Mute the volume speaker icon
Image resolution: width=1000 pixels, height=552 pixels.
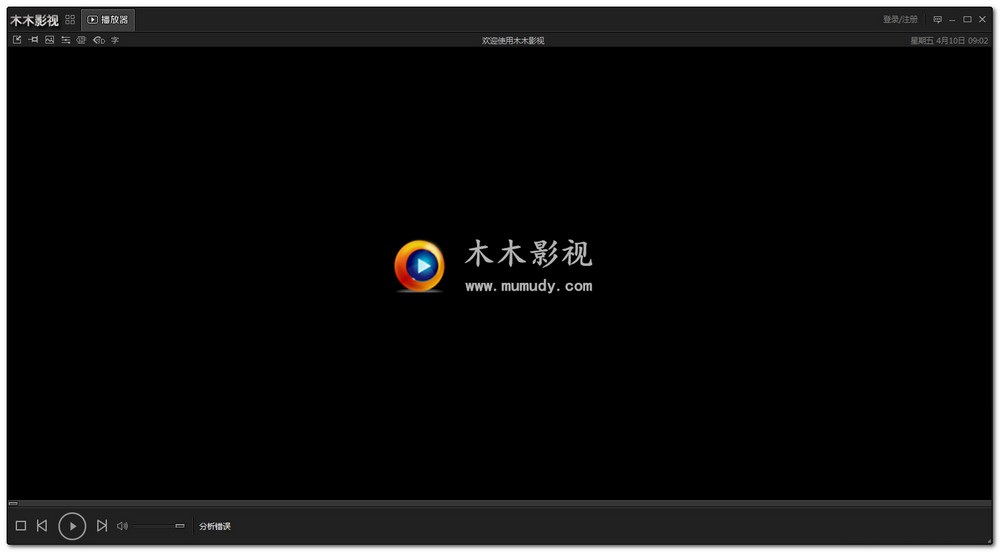click(122, 526)
